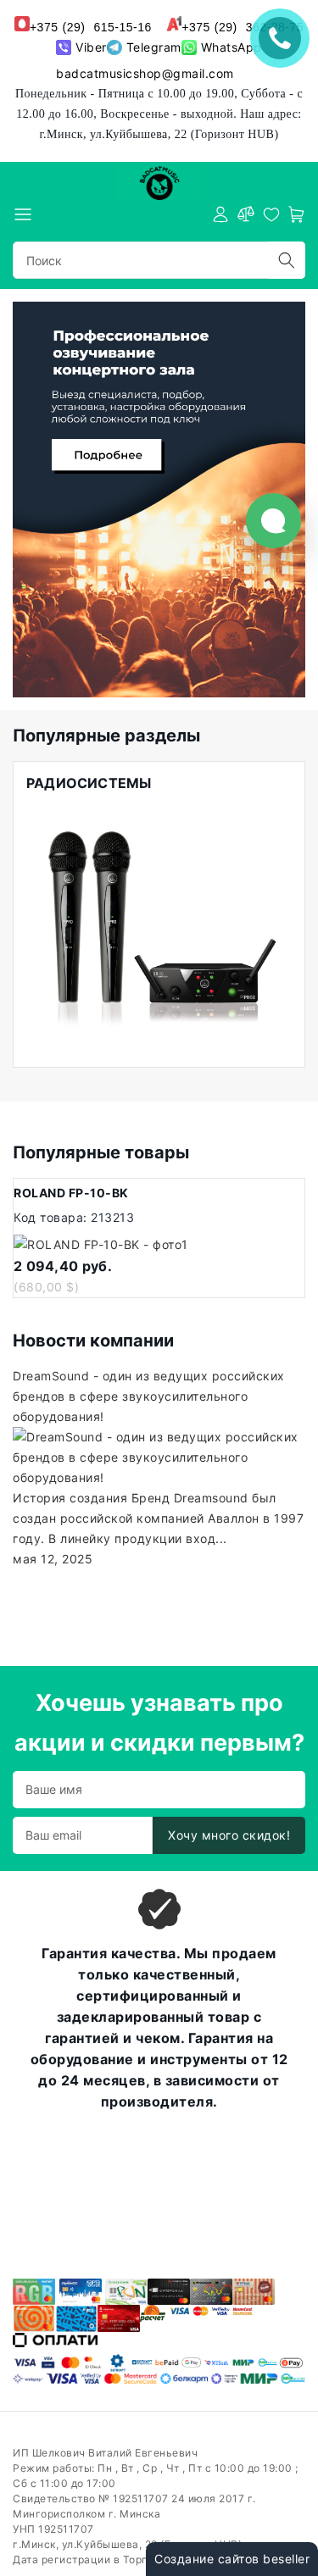318x2576 pixels.
Task: Open the Viber contact link
Action: [81, 47]
